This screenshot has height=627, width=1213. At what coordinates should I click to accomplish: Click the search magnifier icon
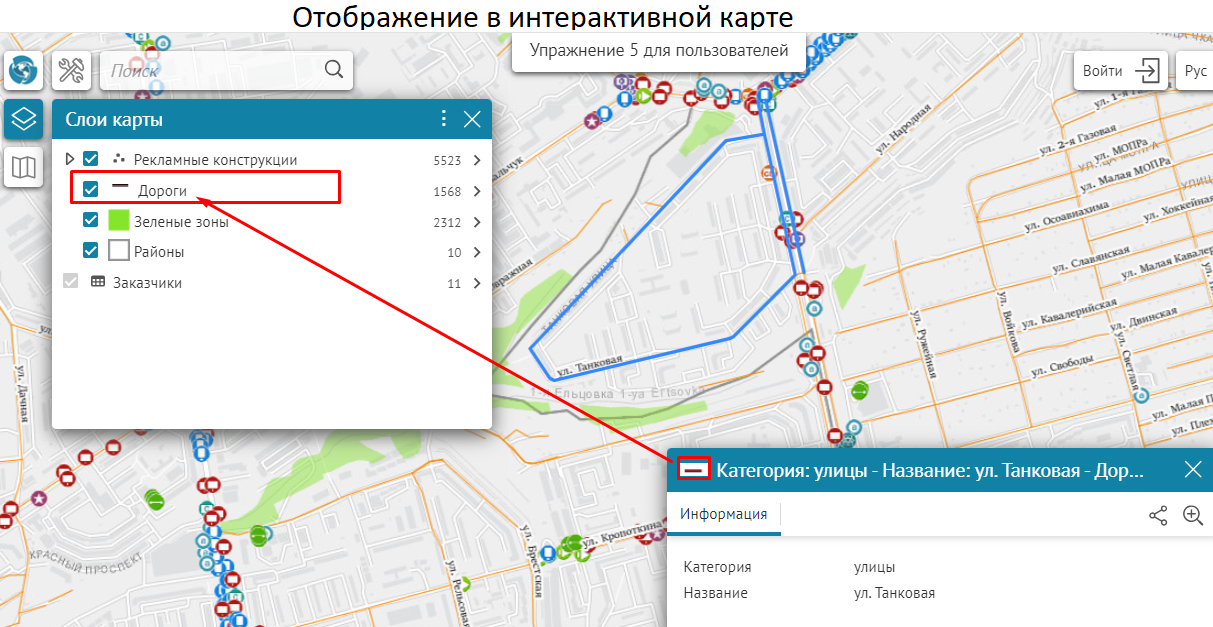[334, 70]
